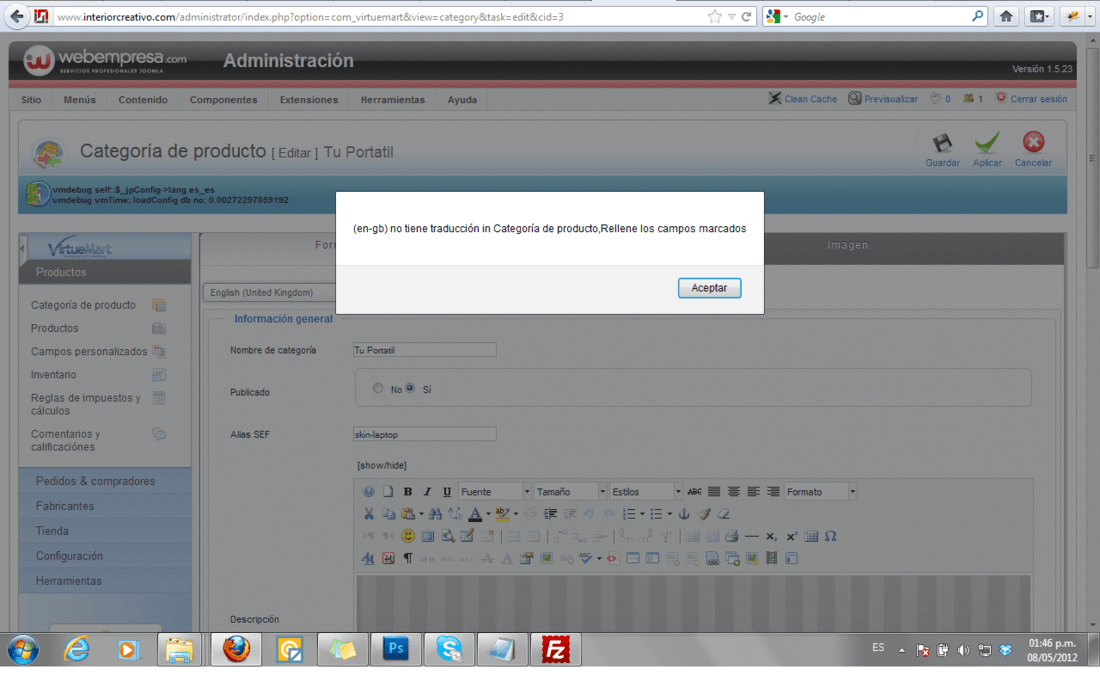1100x688 pixels.
Task: Click the Aplicar green checkmark icon
Action: [x=987, y=143]
